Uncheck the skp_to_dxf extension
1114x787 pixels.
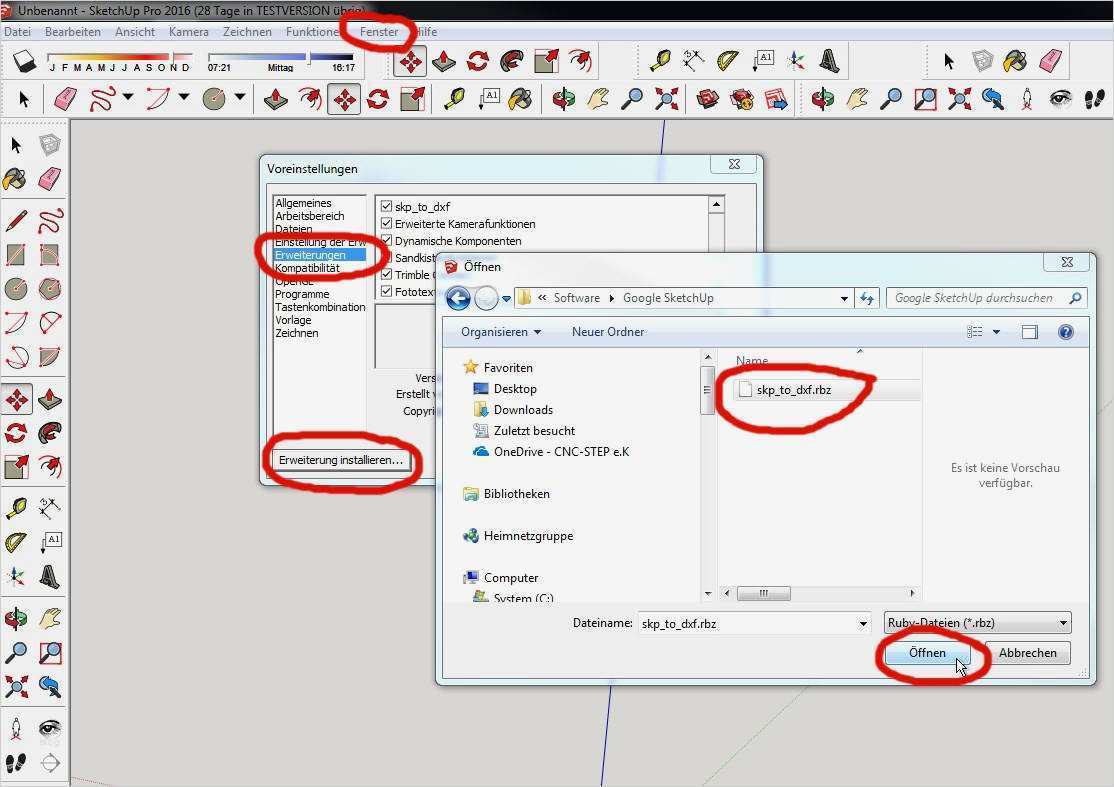pos(386,207)
